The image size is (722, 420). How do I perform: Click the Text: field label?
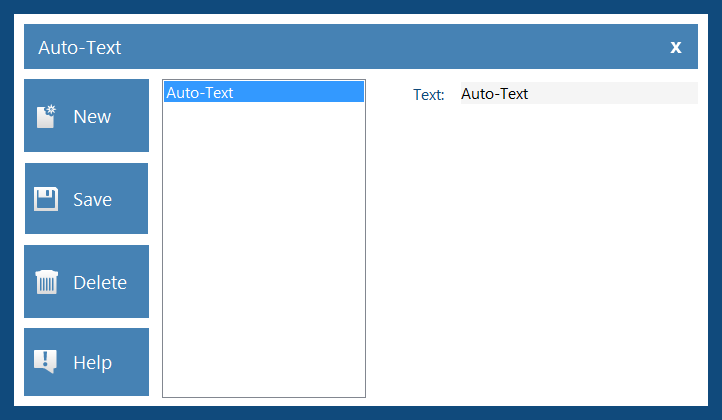coord(428,94)
